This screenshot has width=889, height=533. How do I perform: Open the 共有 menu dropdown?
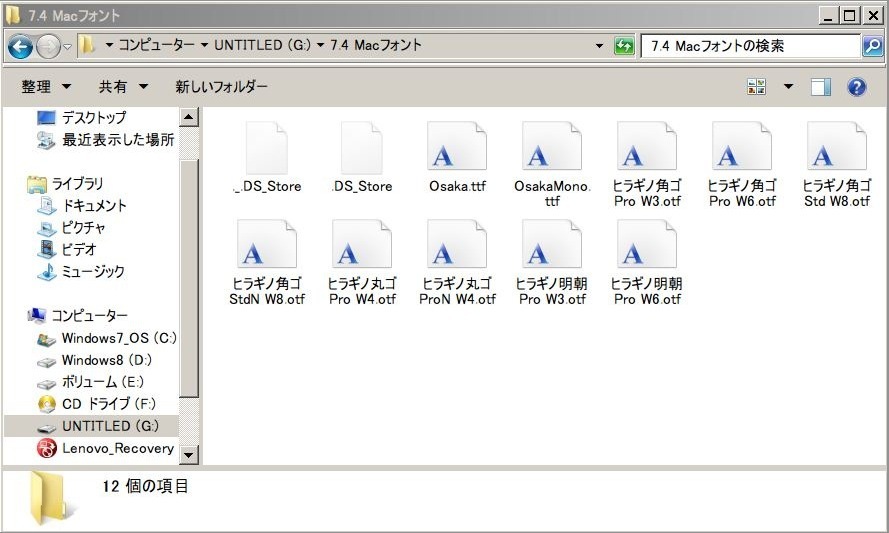pyautogui.click(x=123, y=87)
